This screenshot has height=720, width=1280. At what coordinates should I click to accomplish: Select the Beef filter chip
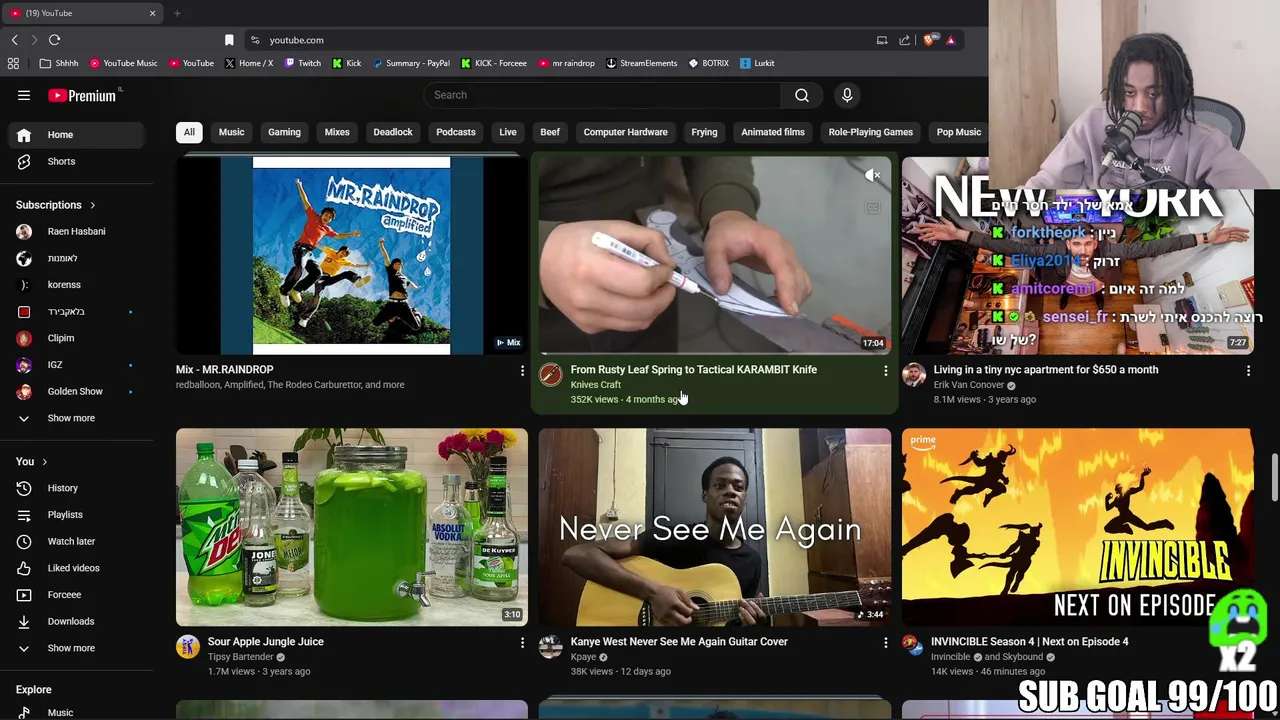point(550,132)
